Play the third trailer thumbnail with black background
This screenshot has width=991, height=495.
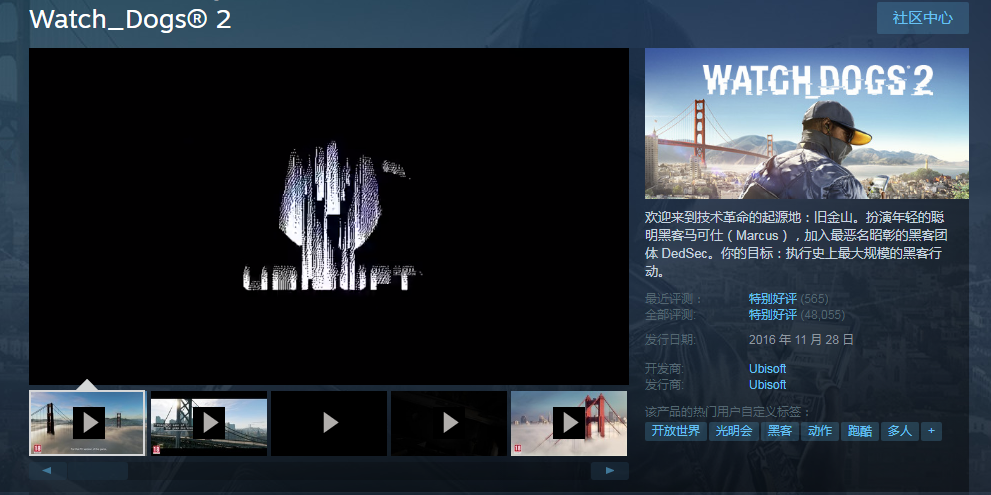click(x=329, y=423)
